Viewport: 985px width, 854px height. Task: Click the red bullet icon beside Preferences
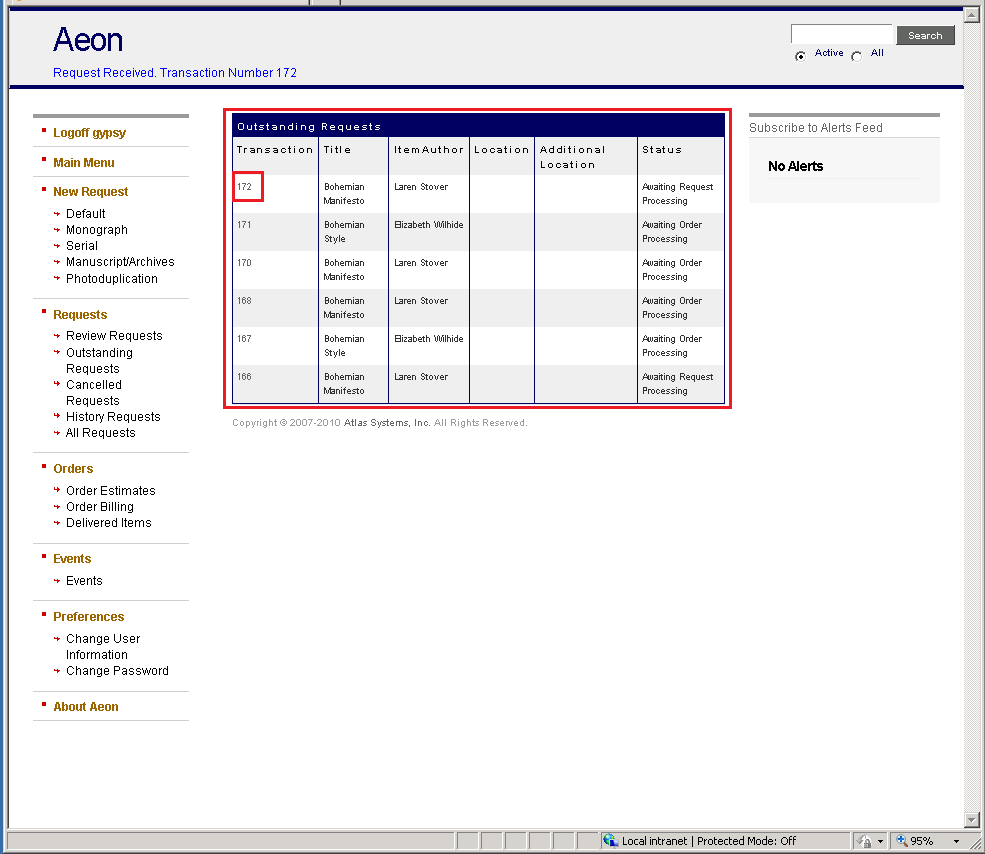pos(42,616)
